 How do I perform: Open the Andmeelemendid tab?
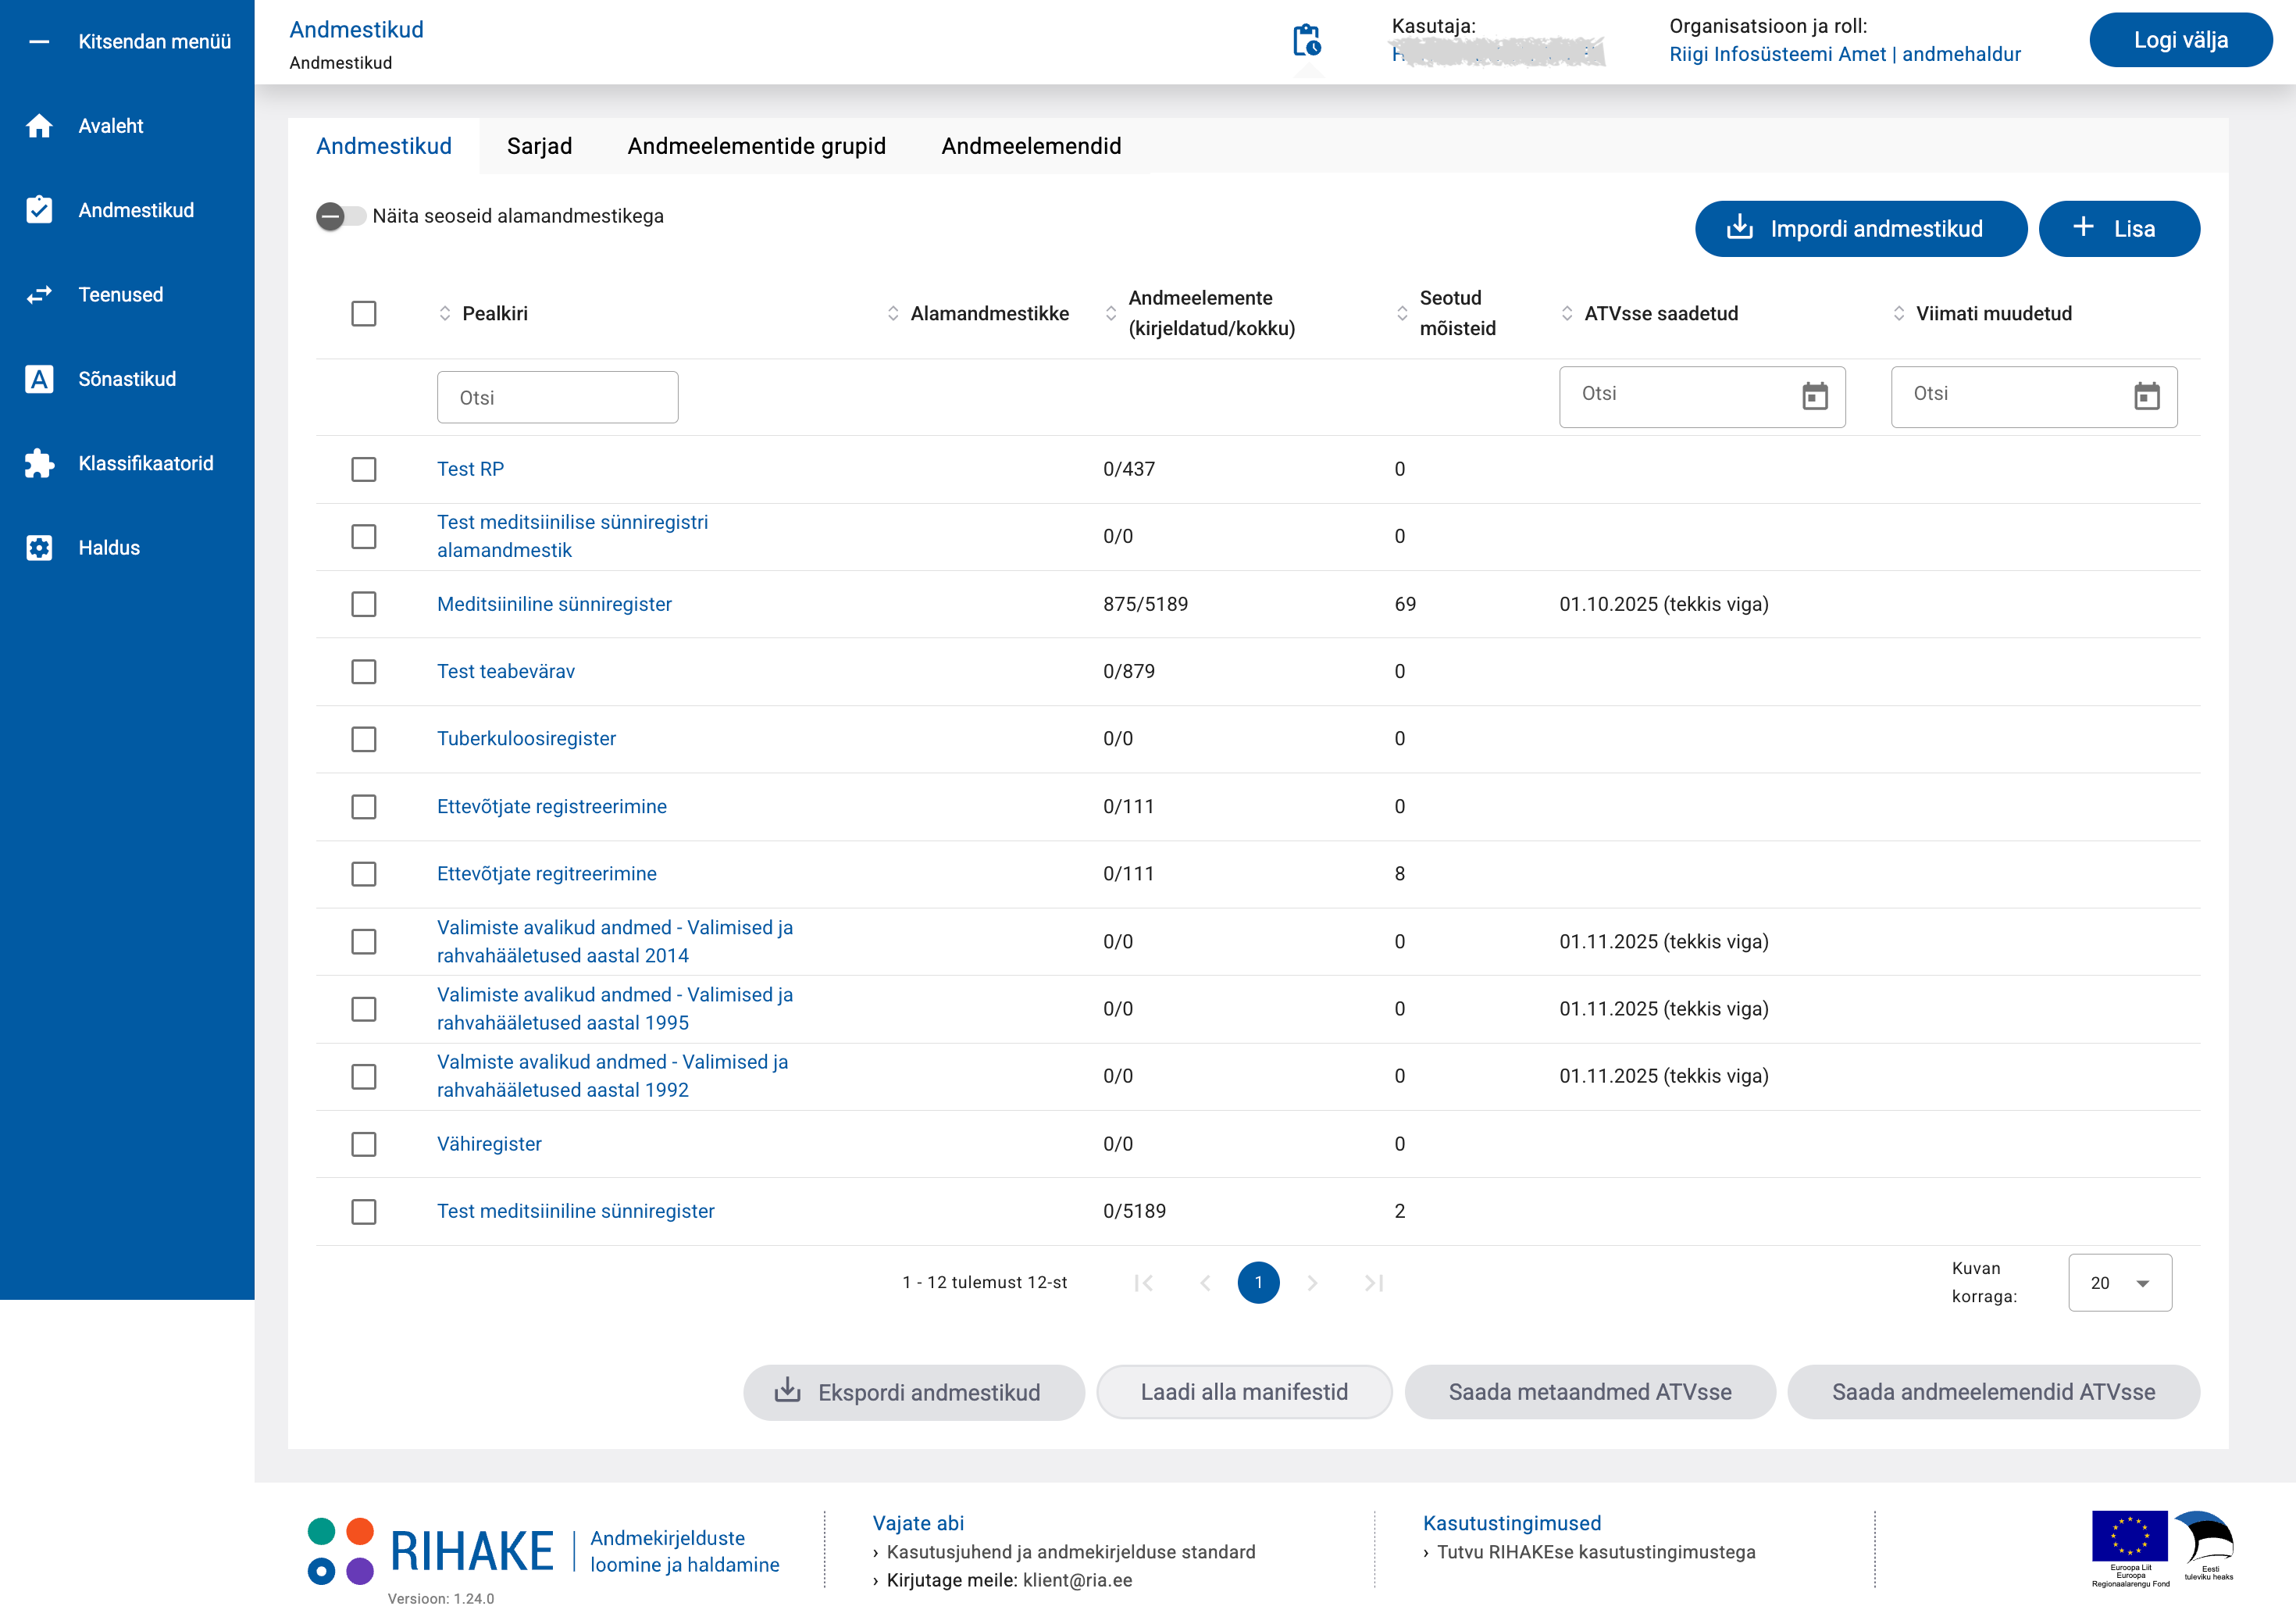tap(1031, 146)
